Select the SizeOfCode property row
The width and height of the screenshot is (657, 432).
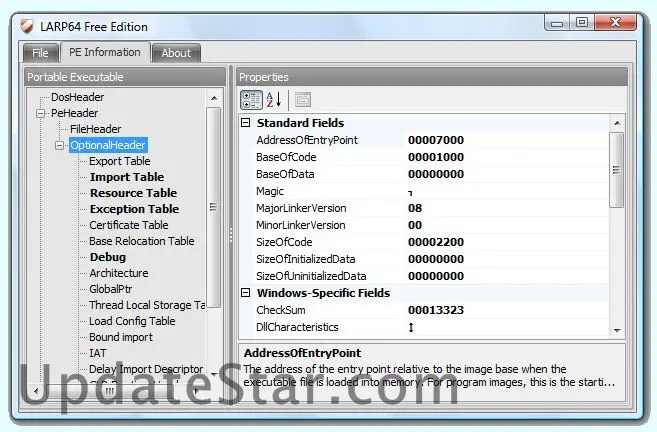coord(424,242)
